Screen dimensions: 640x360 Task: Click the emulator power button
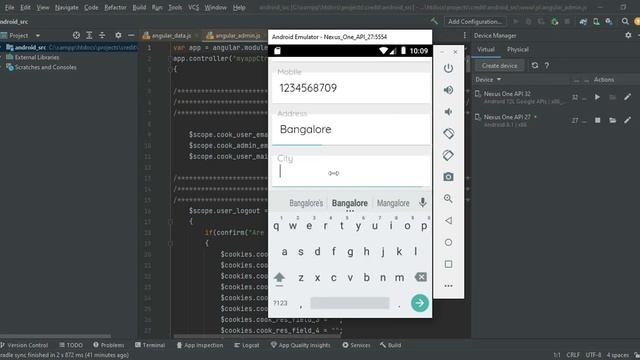pos(448,68)
